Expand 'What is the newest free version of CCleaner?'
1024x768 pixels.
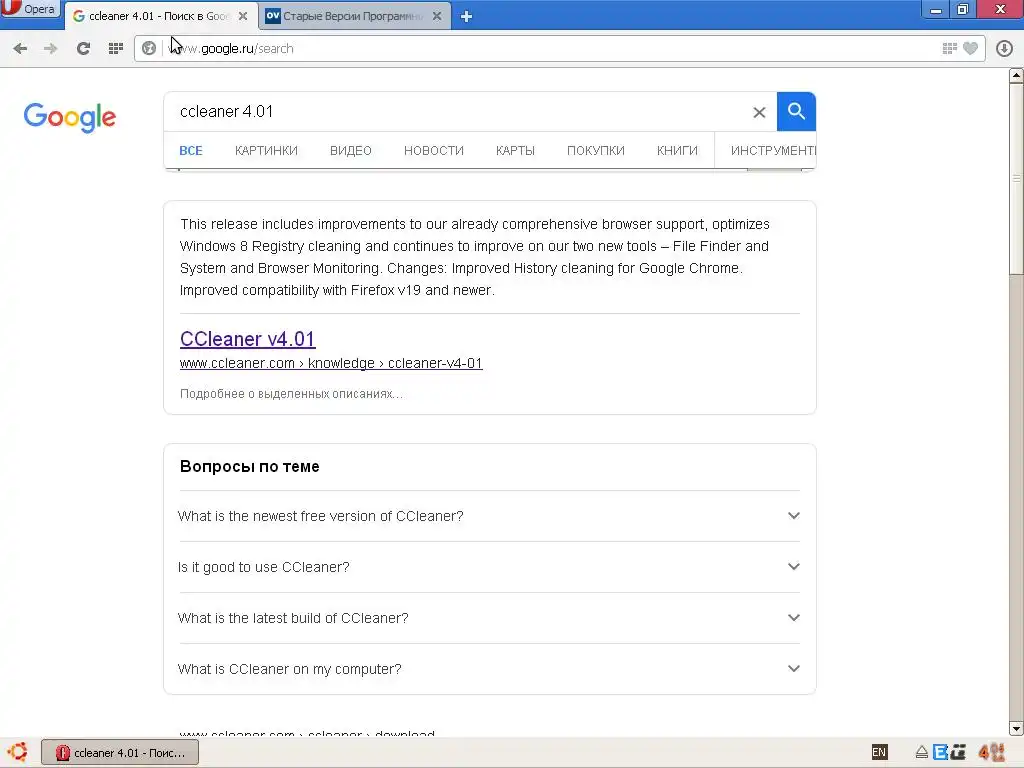pos(489,516)
